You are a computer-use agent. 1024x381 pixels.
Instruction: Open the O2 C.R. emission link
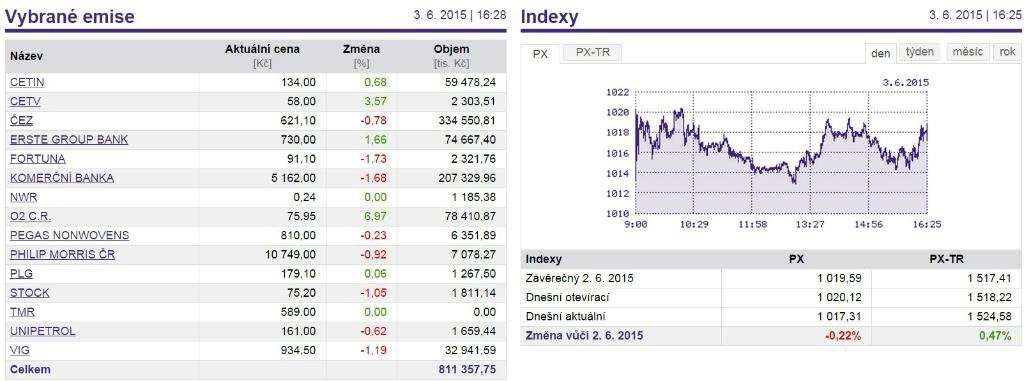click(x=31, y=216)
